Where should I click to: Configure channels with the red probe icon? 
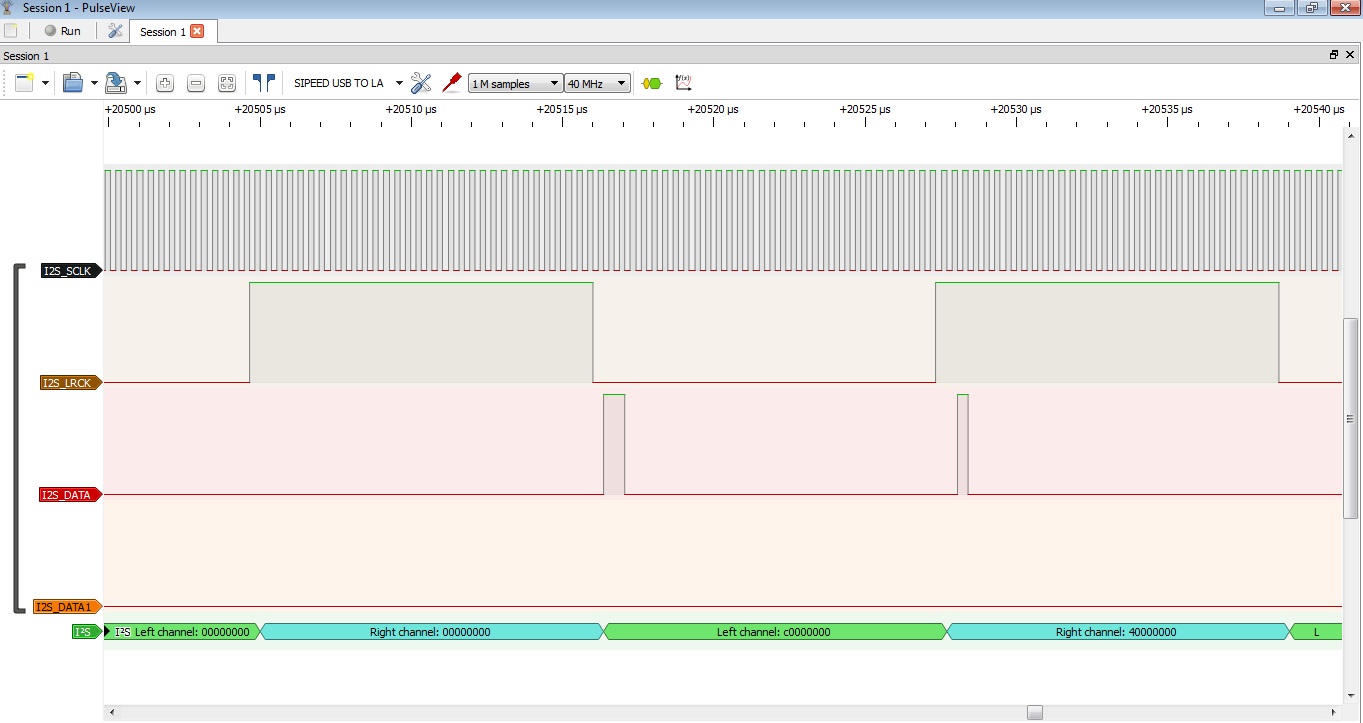[x=451, y=83]
